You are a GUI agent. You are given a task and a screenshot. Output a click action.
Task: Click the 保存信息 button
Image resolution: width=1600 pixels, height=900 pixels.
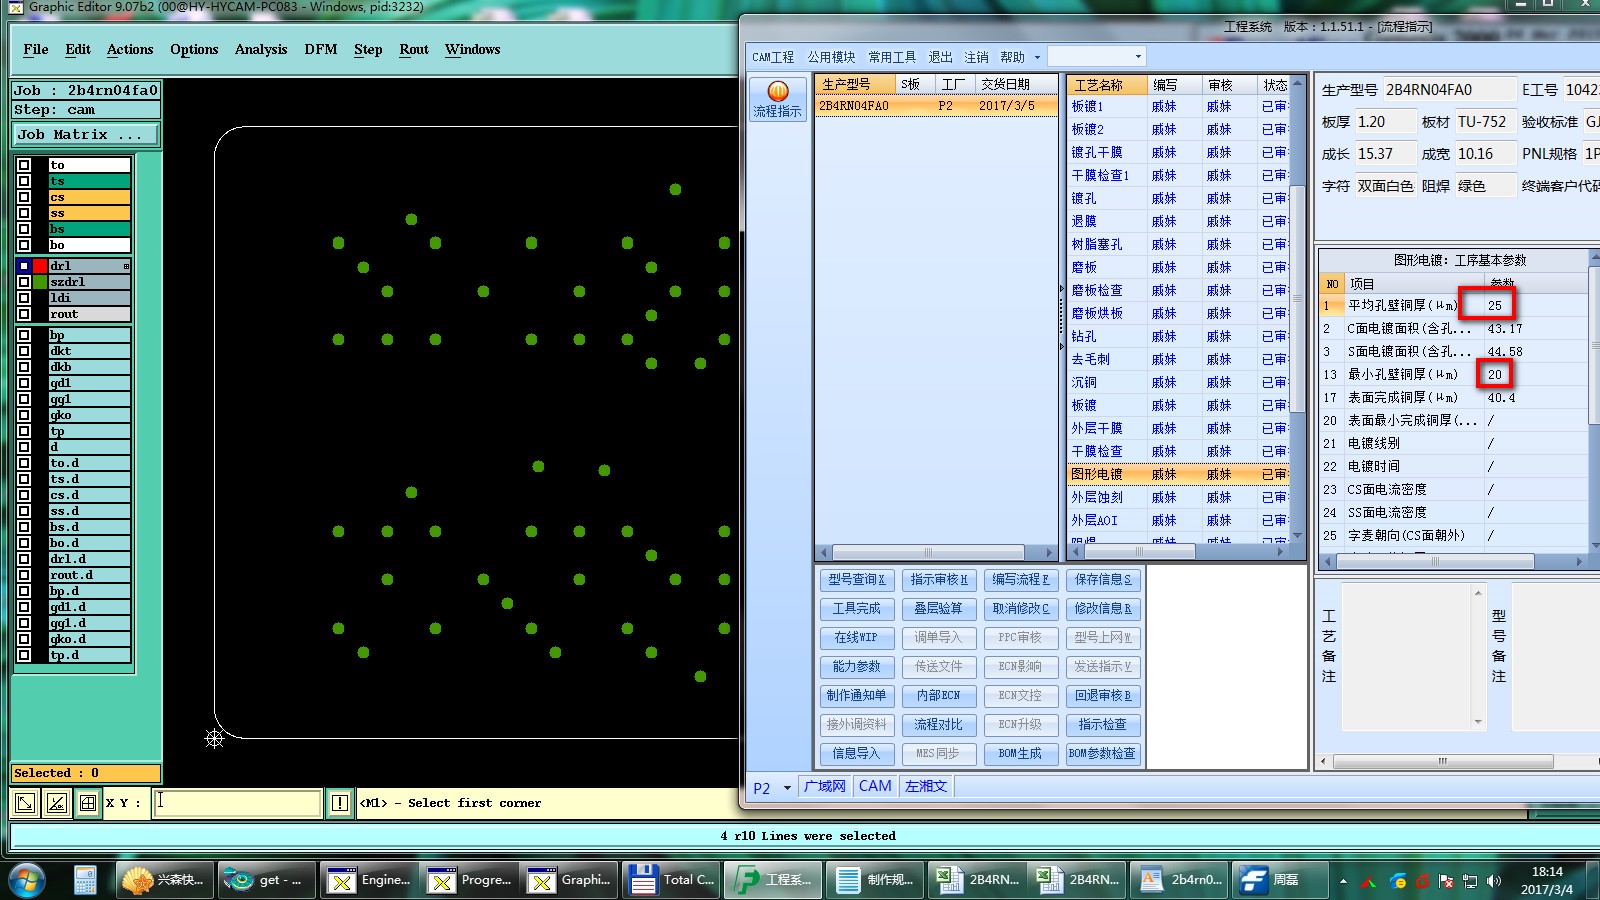1103,579
